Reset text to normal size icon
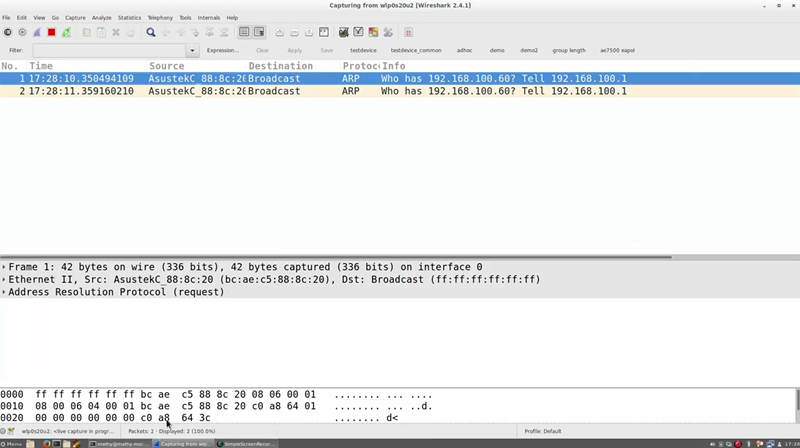The height and width of the screenshot is (448, 800). tap(309, 32)
